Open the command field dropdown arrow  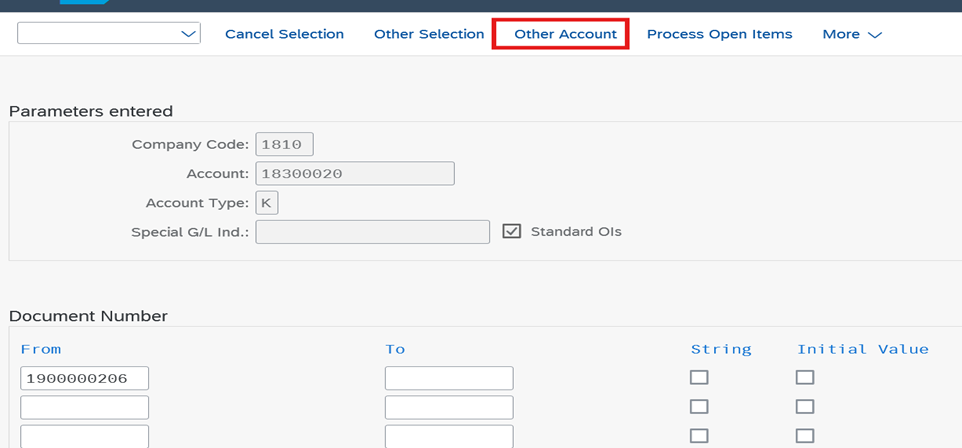(188, 34)
